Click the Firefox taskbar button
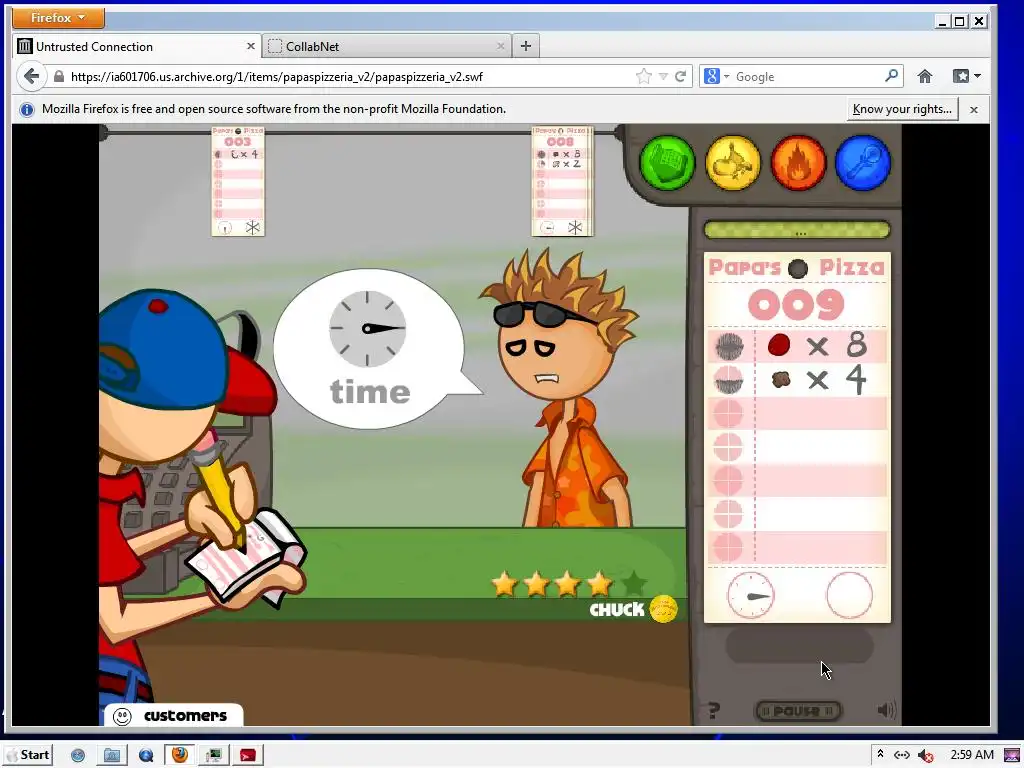1024x768 pixels. click(x=180, y=755)
